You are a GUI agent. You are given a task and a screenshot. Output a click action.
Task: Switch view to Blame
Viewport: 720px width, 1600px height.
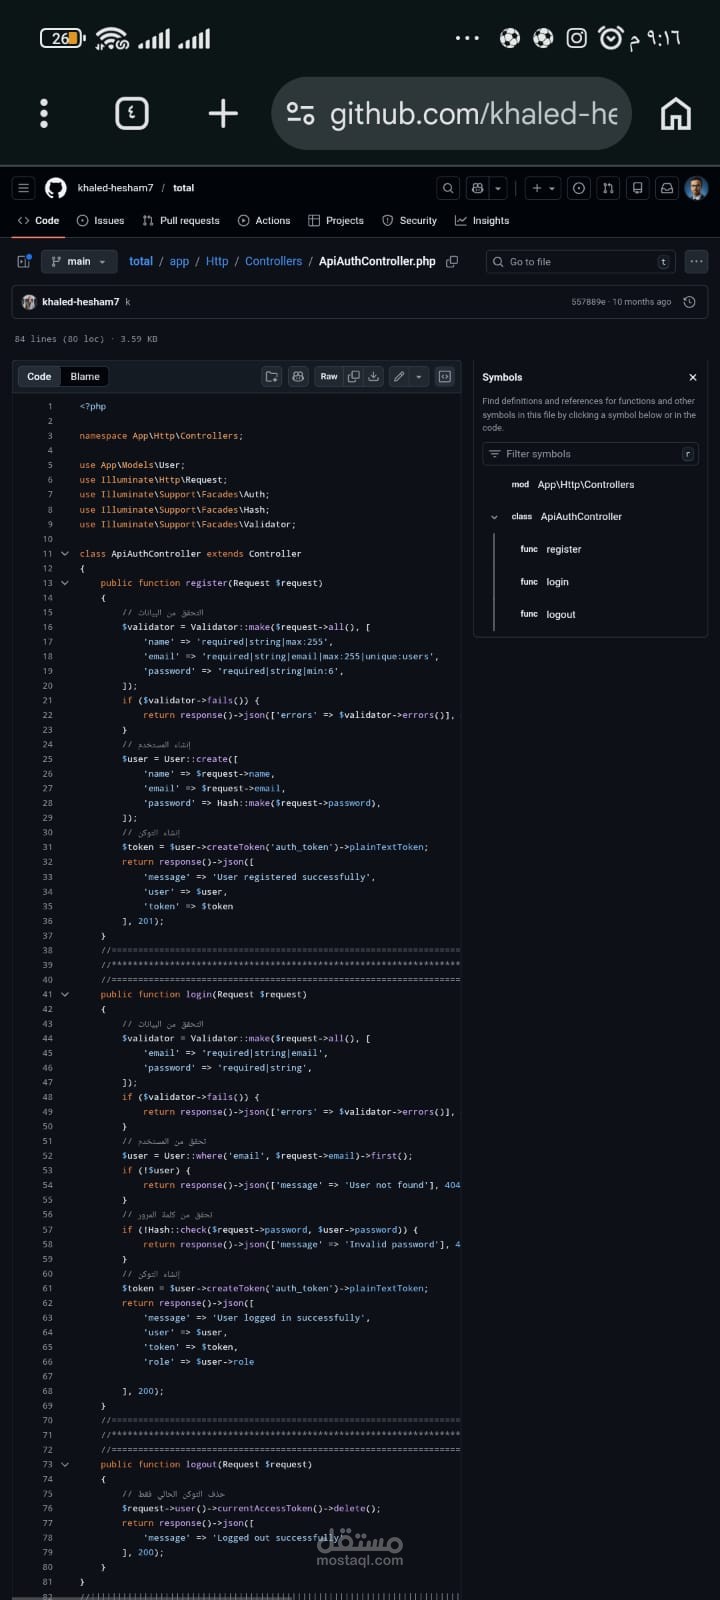pos(85,377)
